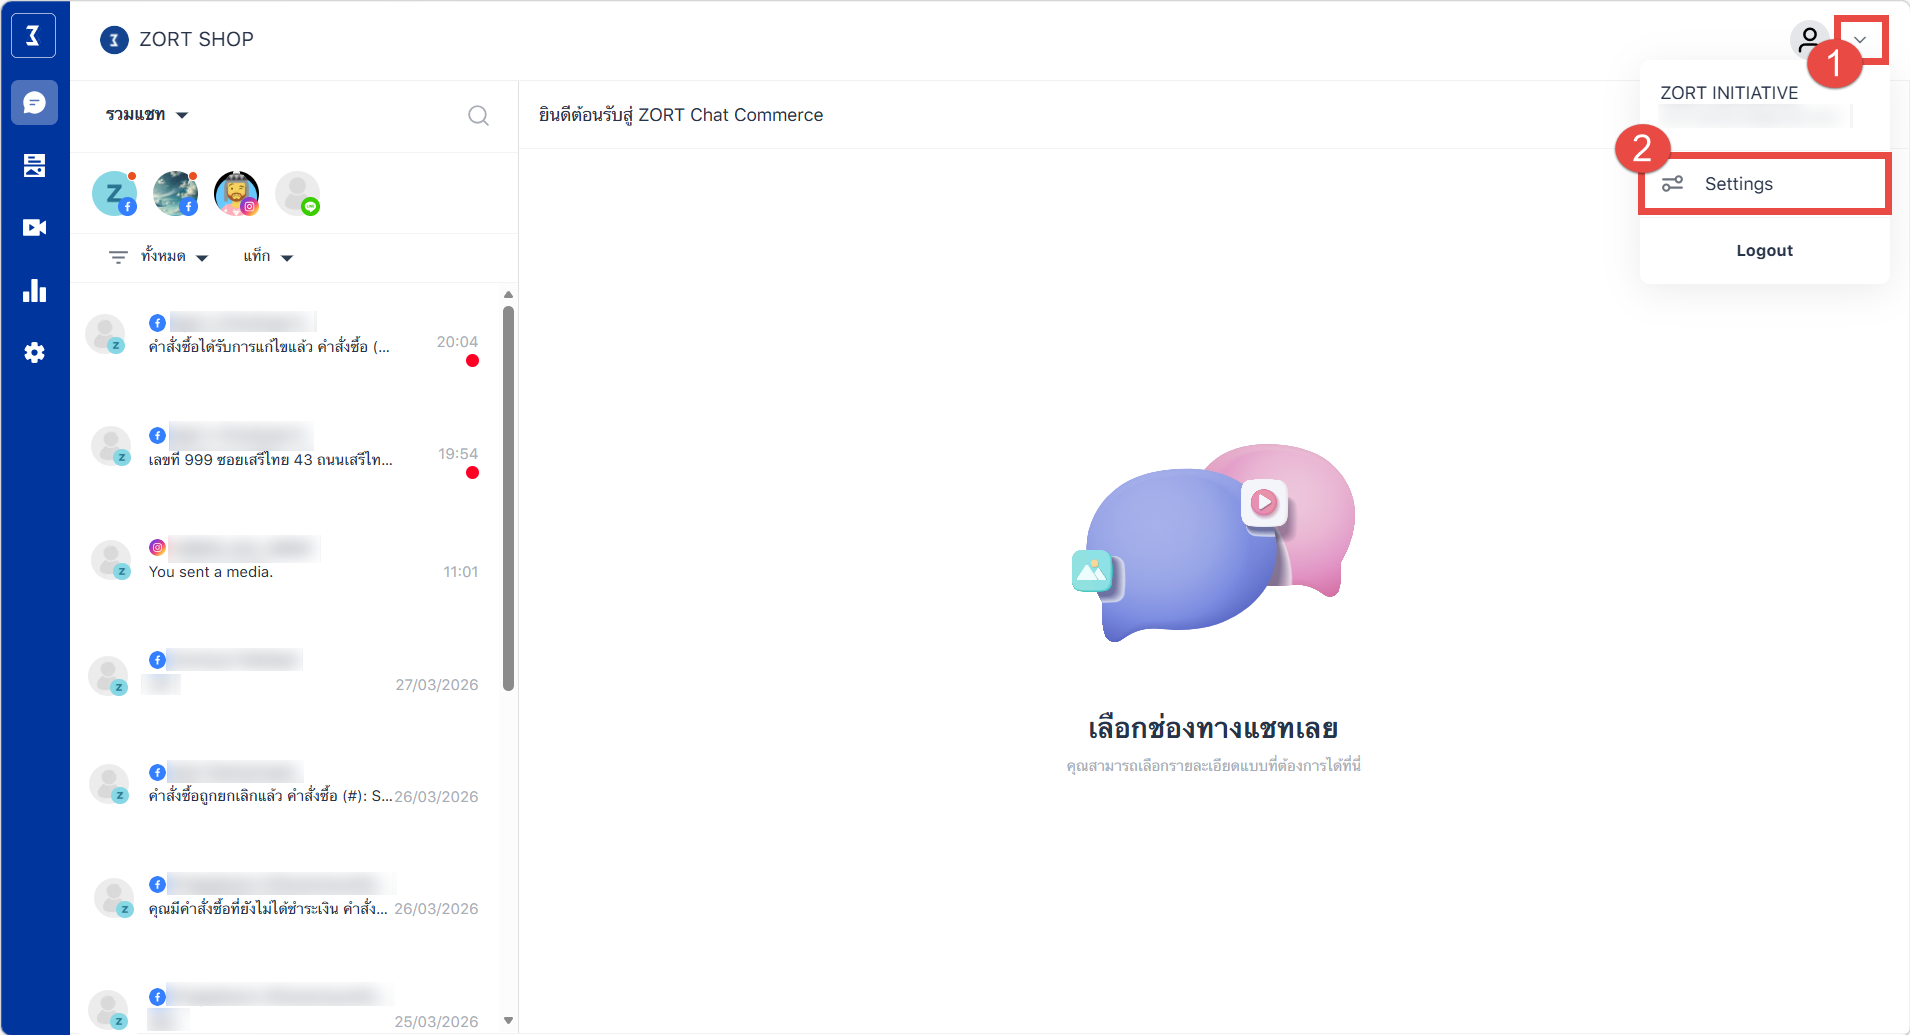1910x1035 pixels.
Task: Open the แท็ก tag dropdown
Action: click(267, 257)
